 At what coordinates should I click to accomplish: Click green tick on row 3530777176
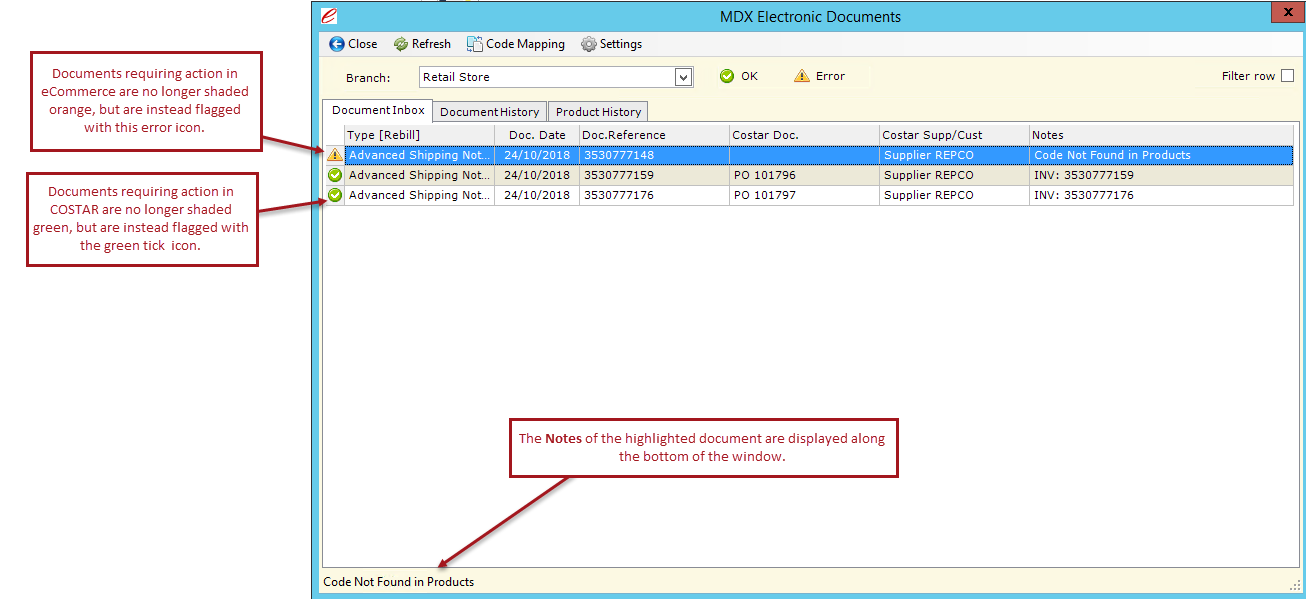point(334,195)
